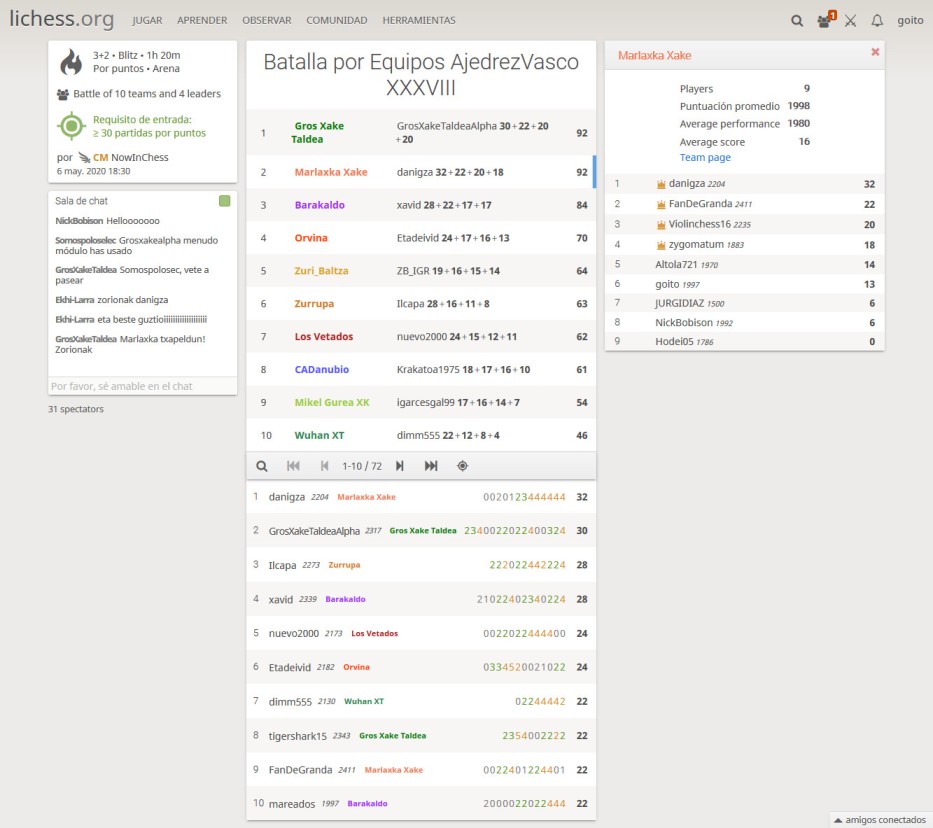Viewport: 933px width, 828px height.
Task: Go to previous page of standings
Action: point(324,466)
